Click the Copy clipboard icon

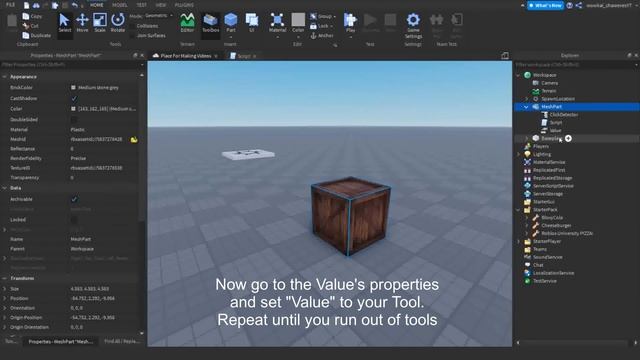coord(26,16)
